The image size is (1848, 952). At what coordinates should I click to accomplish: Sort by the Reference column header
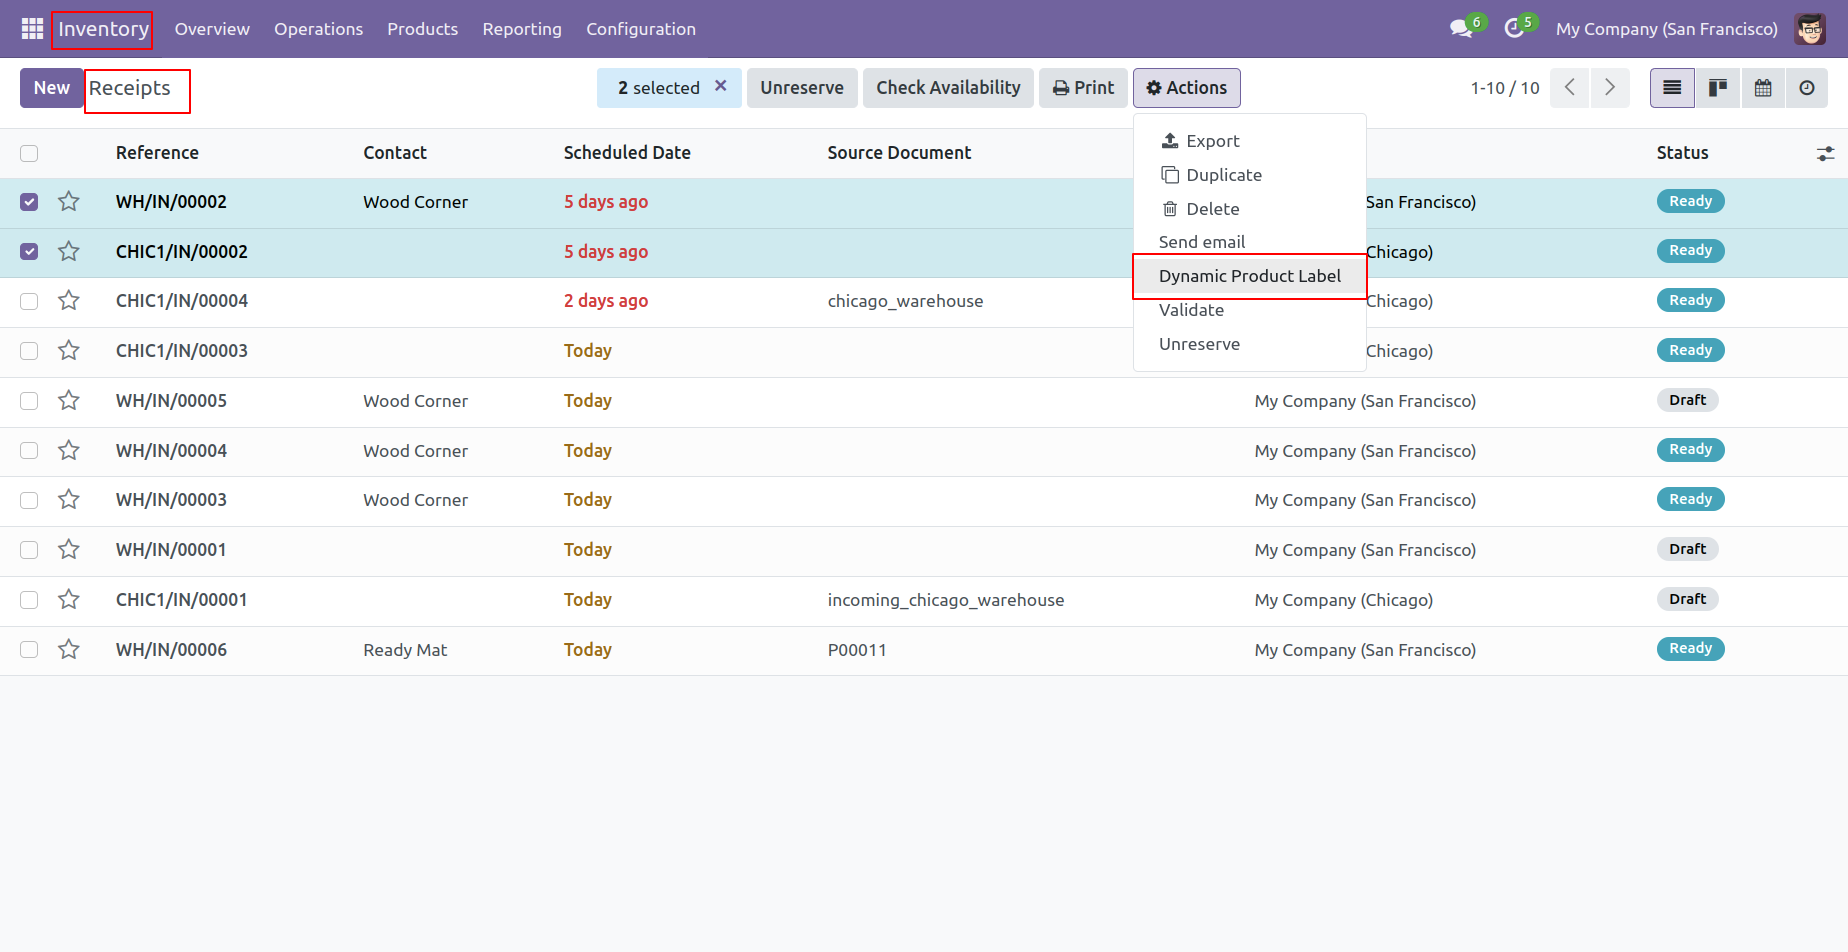coord(157,153)
